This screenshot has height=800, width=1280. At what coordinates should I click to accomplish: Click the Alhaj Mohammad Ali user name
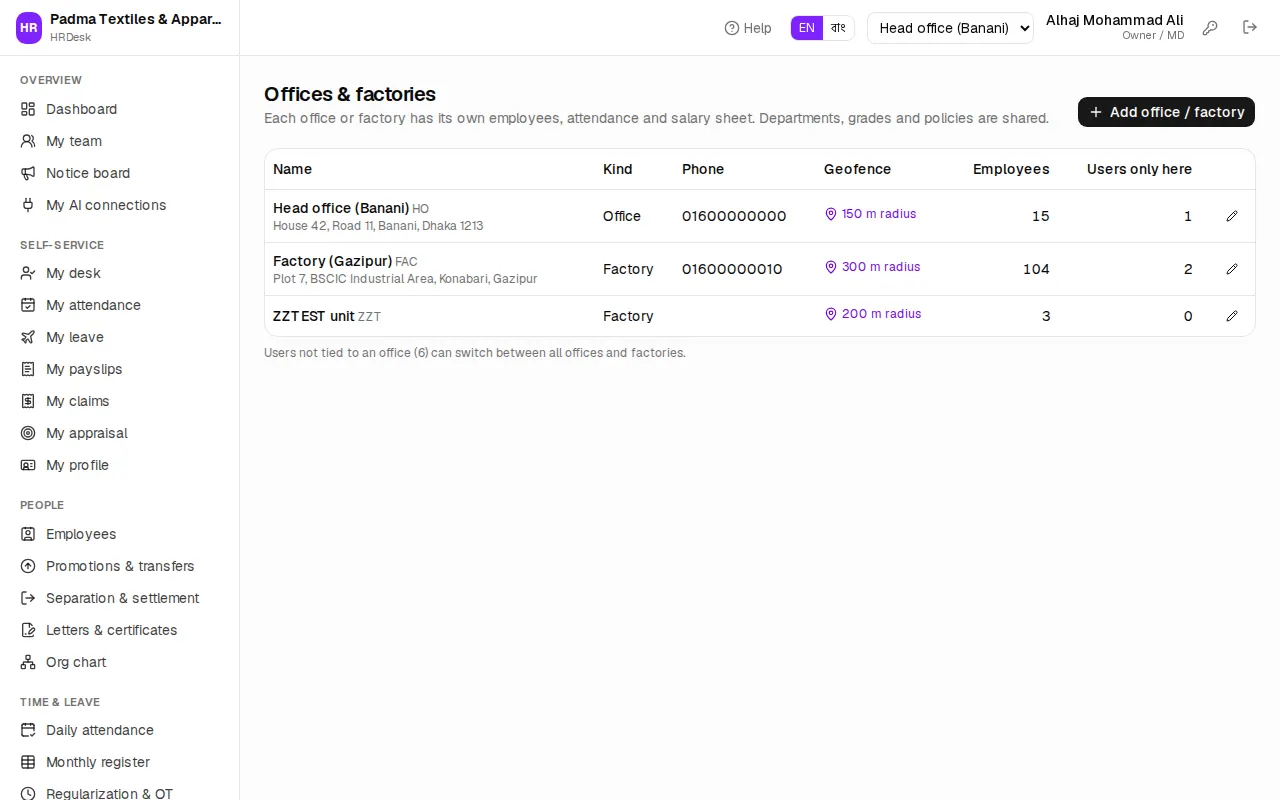pos(1115,20)
